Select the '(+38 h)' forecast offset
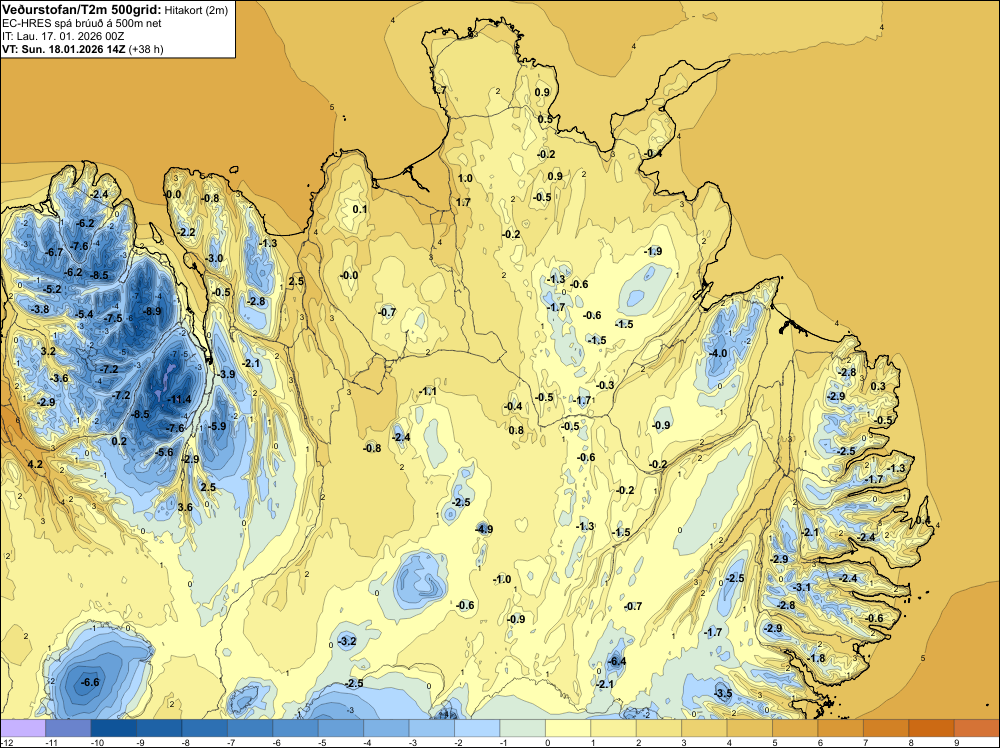The width and height of the screenshot is (1000, 748). point(146,49)
